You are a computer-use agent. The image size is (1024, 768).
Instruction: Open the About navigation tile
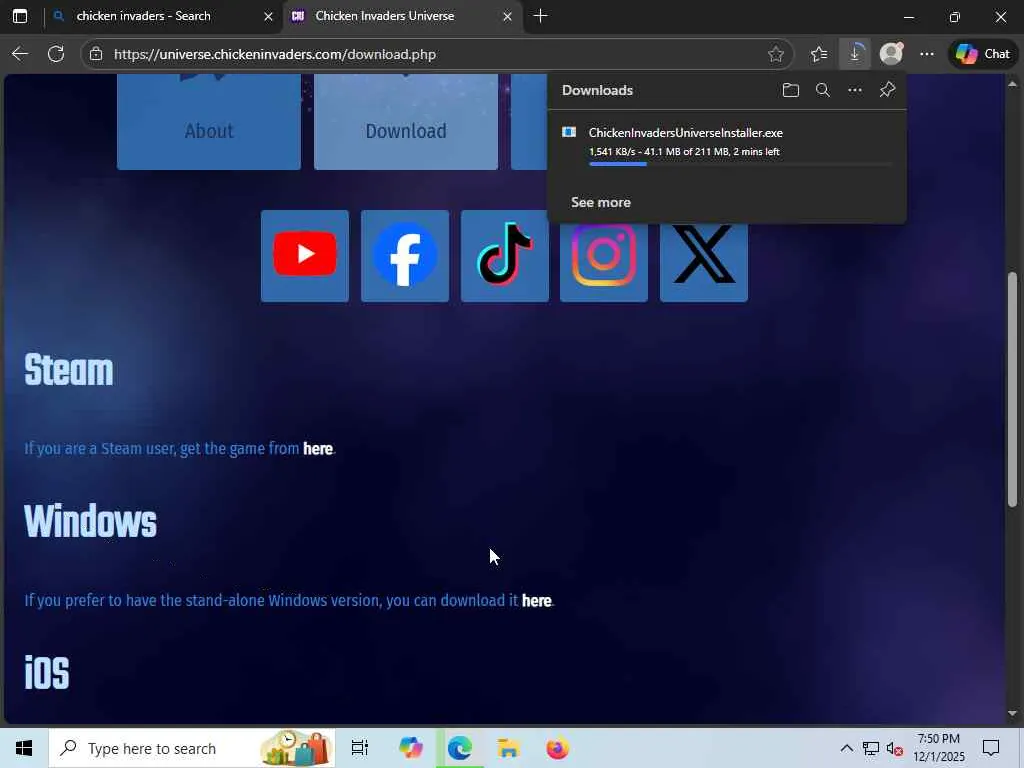tap(209, 122)
